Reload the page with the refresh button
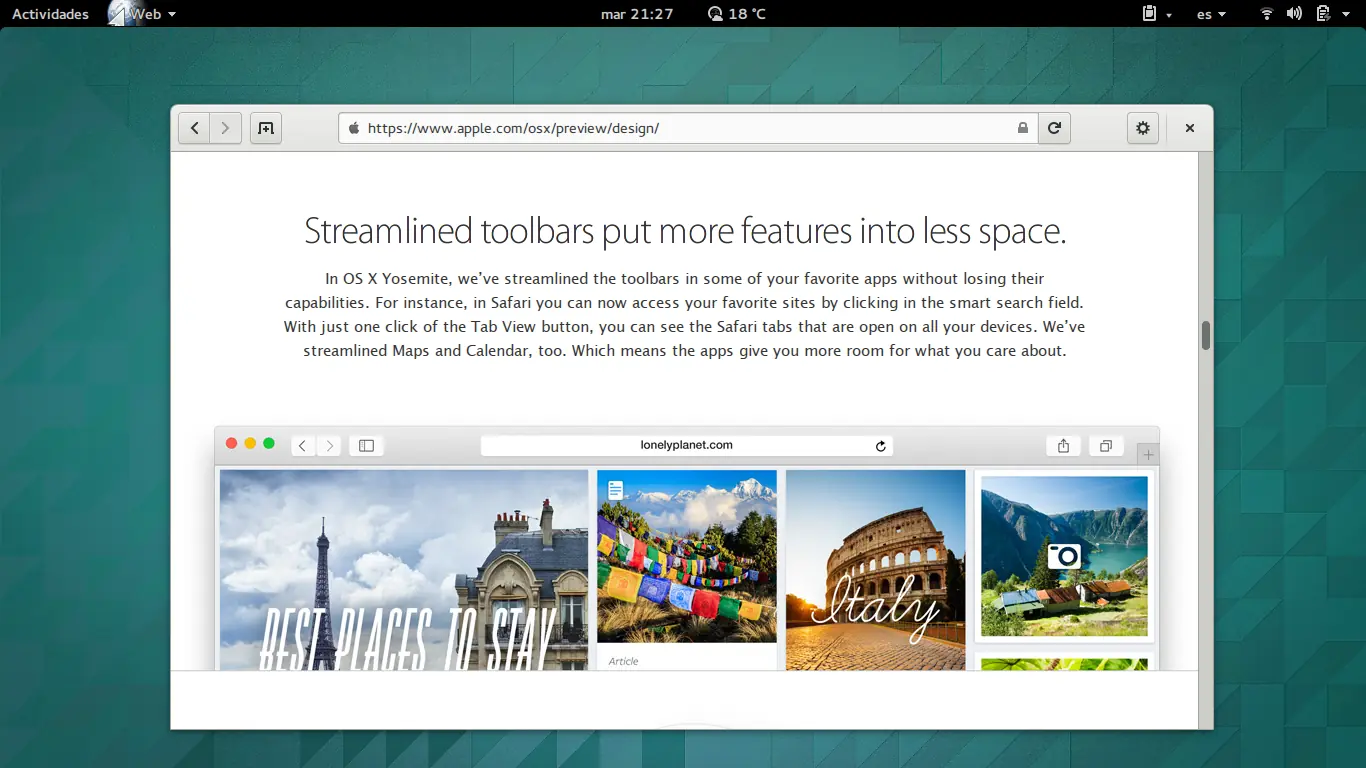Screen dimensions: 1366x768 [x=1054, y=128]
